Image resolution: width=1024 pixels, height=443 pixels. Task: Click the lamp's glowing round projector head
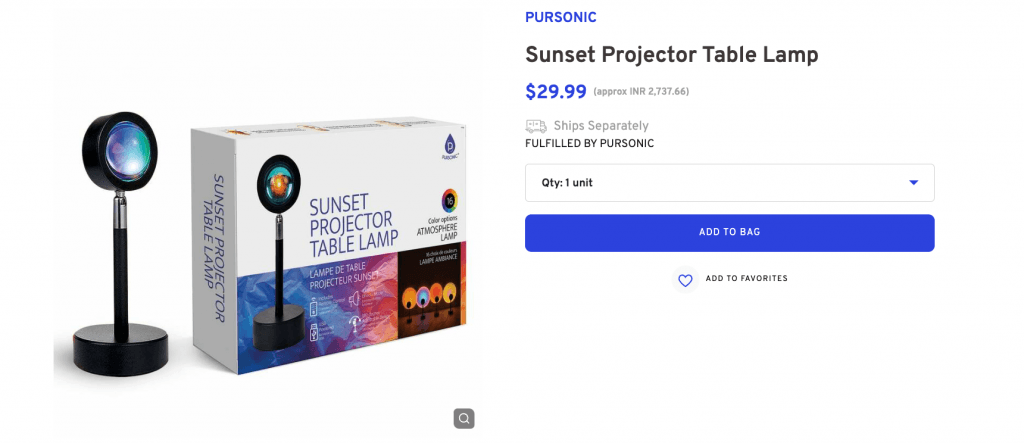[119, 150]
